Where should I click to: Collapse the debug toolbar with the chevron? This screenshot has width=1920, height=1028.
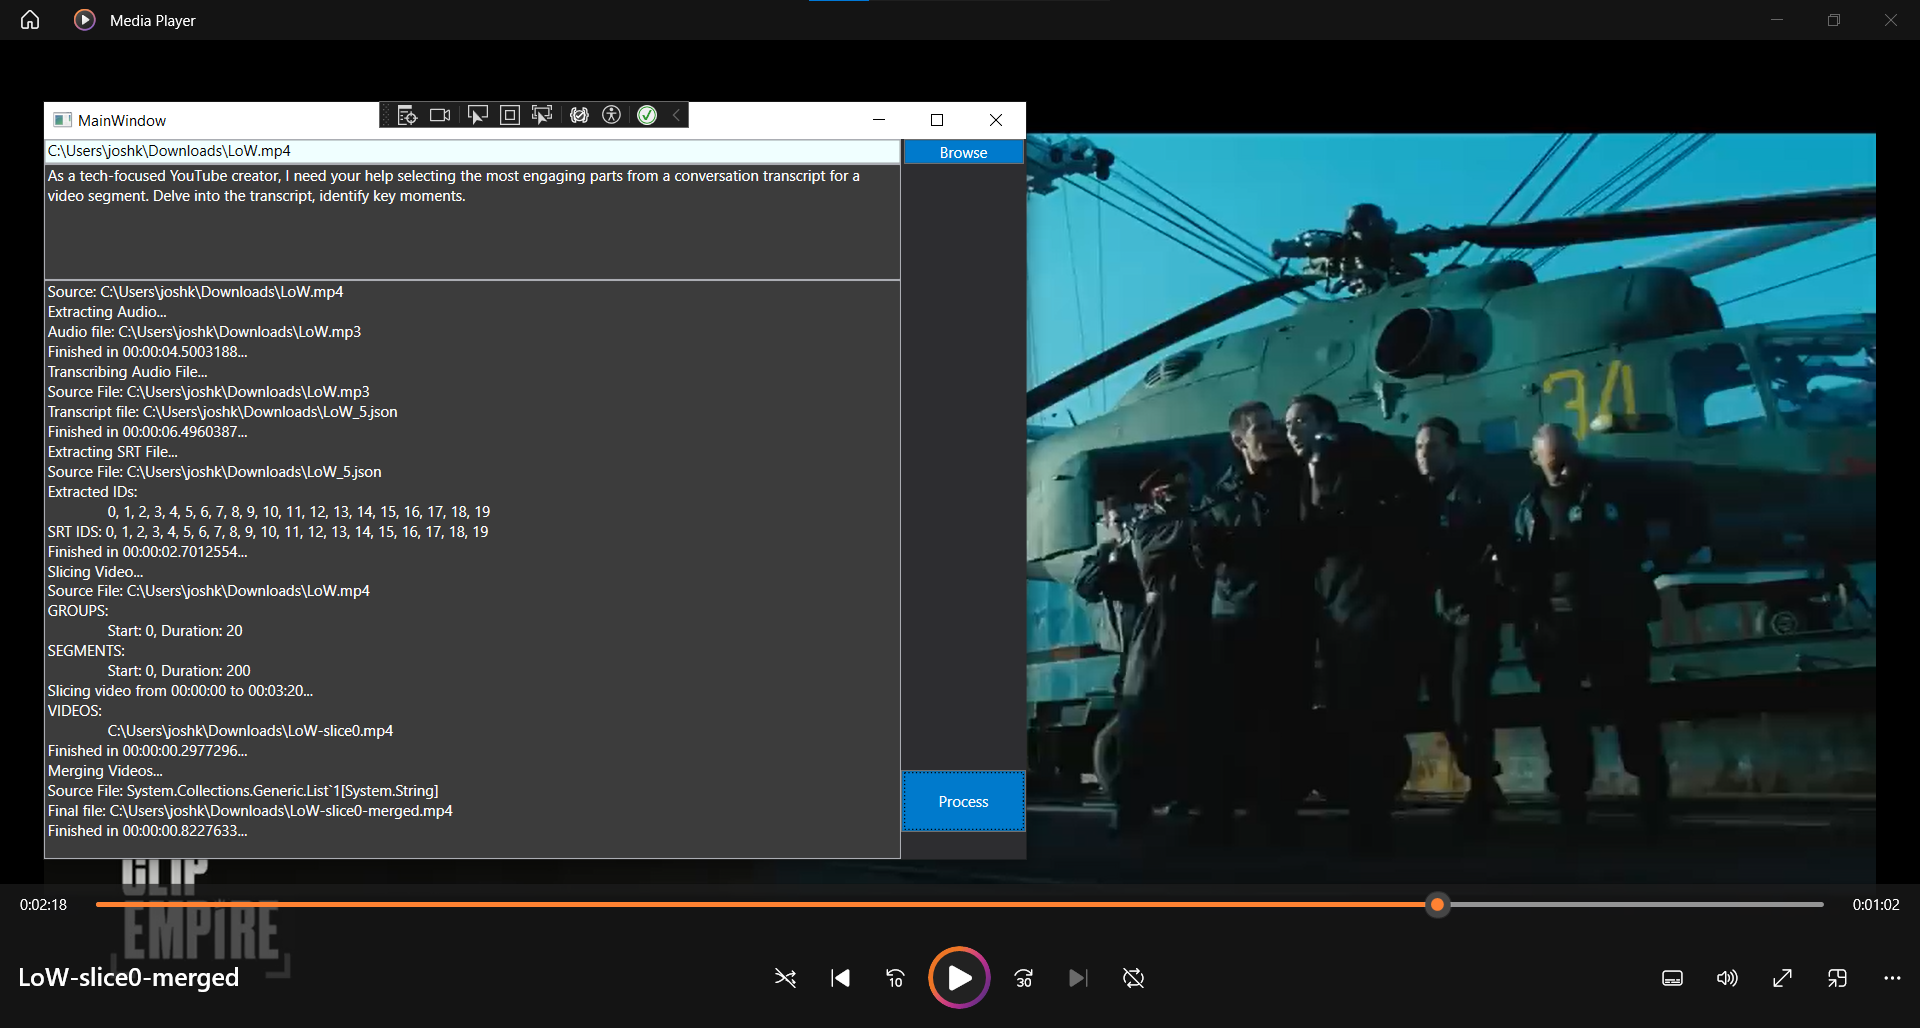click(676, 115)
